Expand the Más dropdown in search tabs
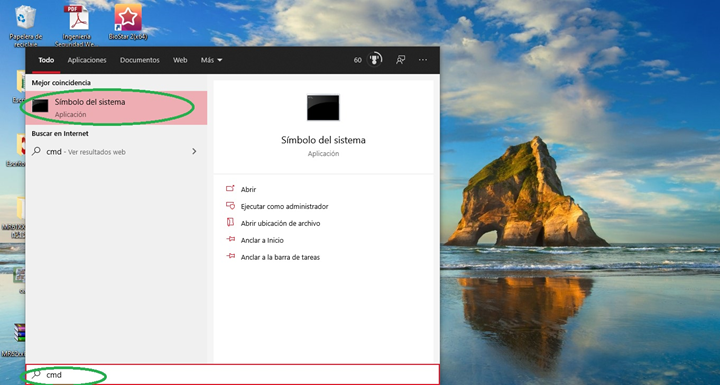 point(211,60)
